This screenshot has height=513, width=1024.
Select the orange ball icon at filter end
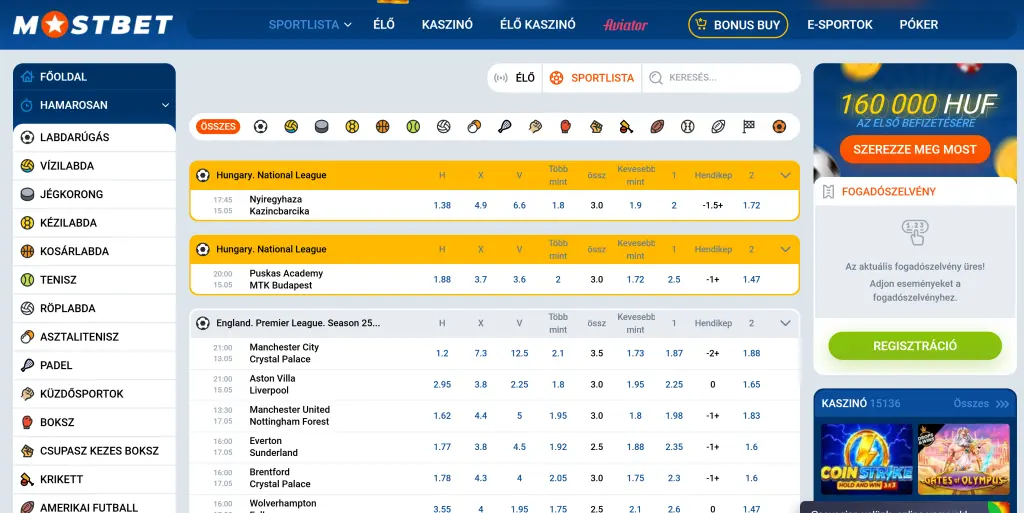(x=779, y=127)
